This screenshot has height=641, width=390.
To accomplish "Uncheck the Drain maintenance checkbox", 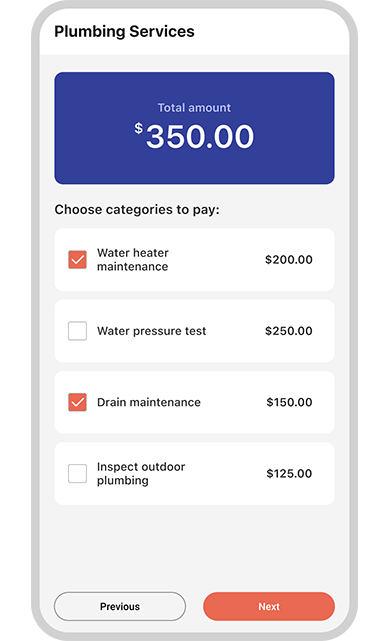I will coord(77,402).
